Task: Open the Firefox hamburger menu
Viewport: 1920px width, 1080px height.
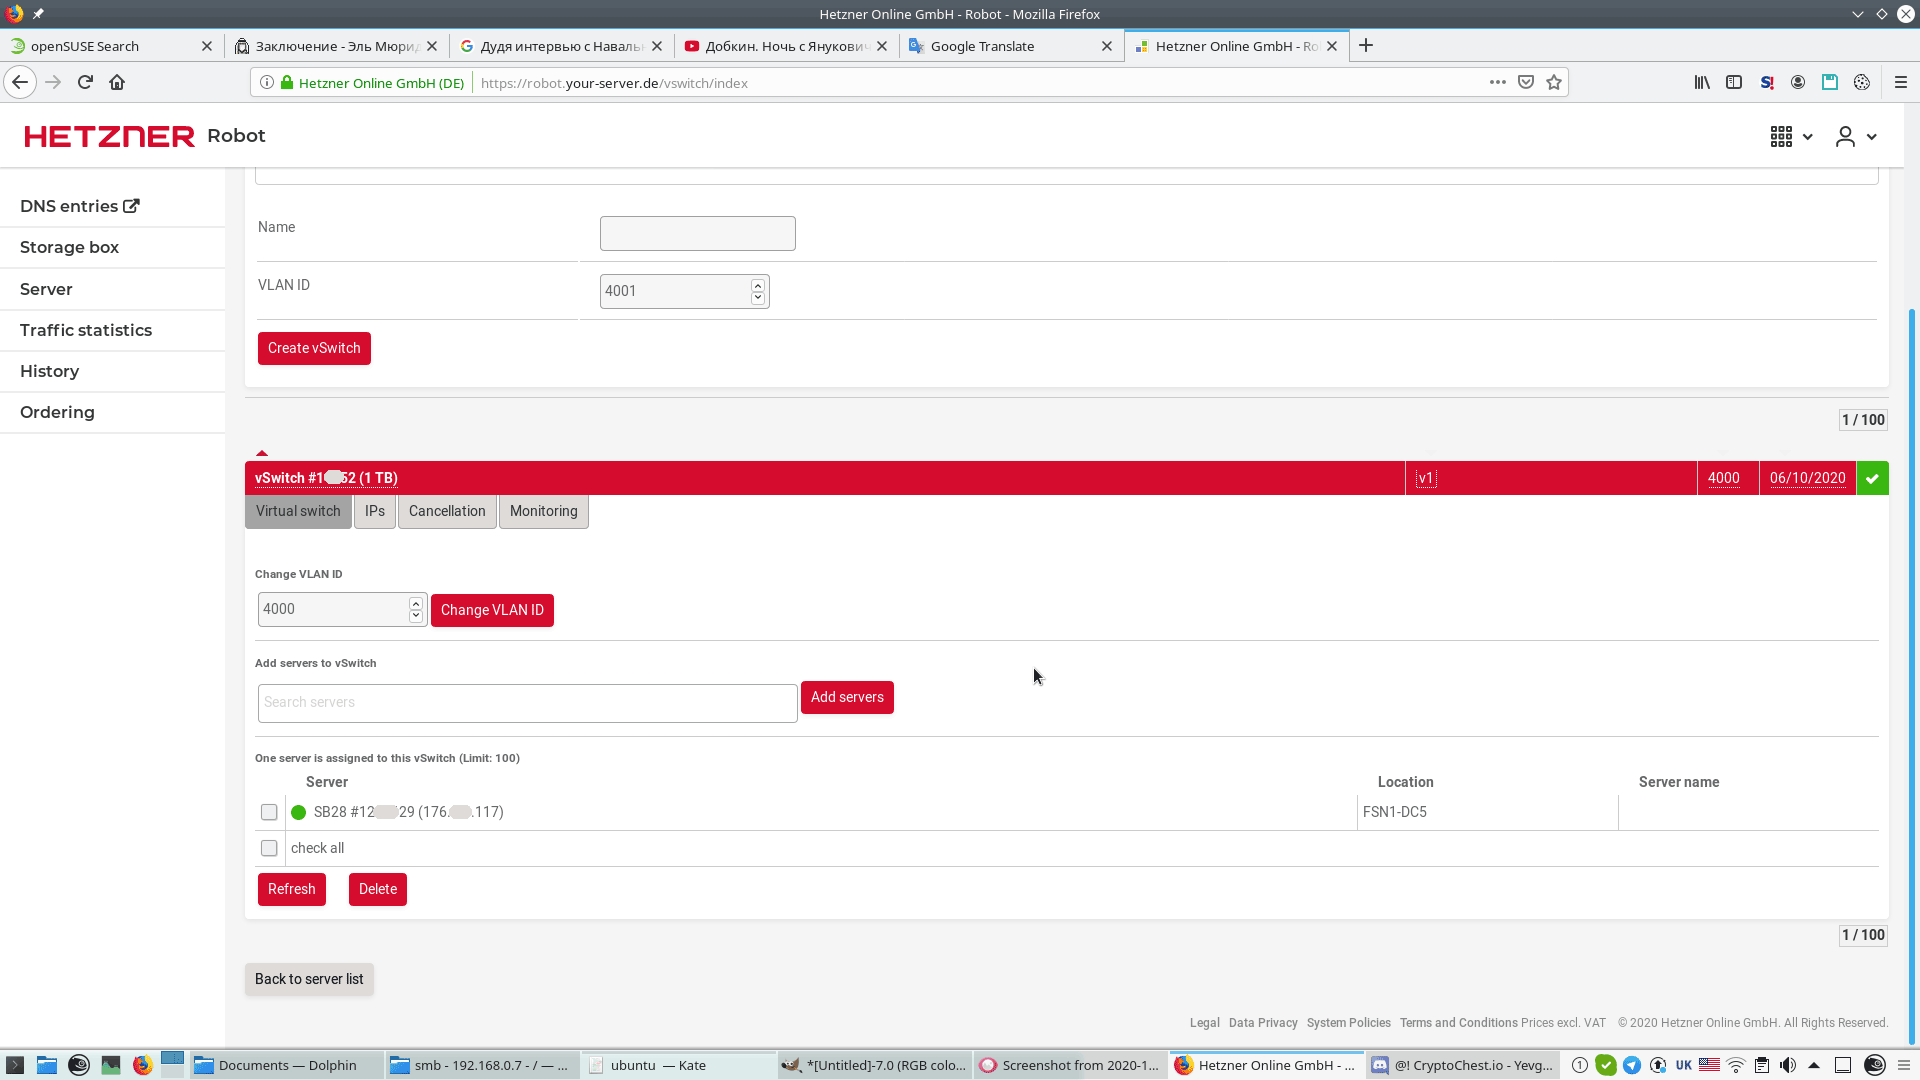Action: point(1901,83)
